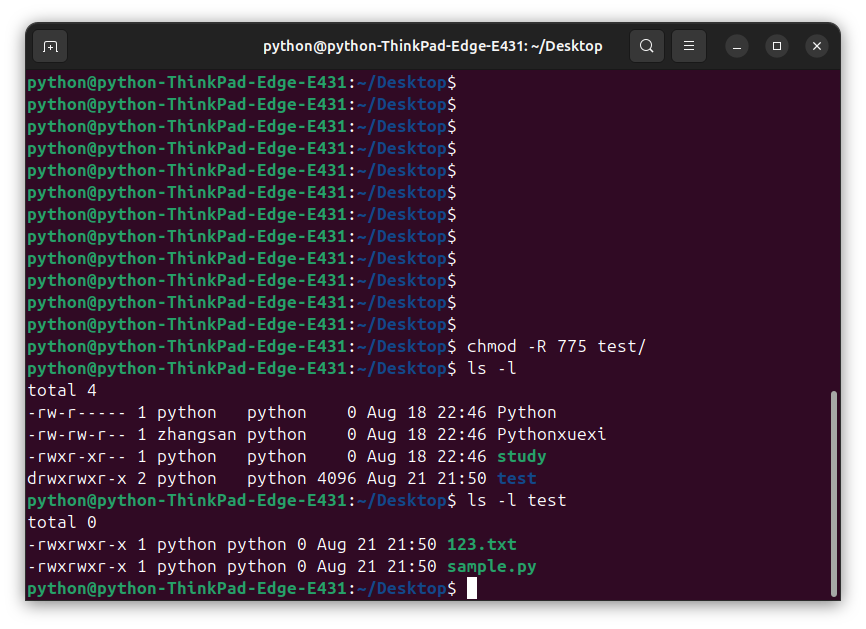Click the file name sample.py
866x629 pixels.
tap(492, 567)
